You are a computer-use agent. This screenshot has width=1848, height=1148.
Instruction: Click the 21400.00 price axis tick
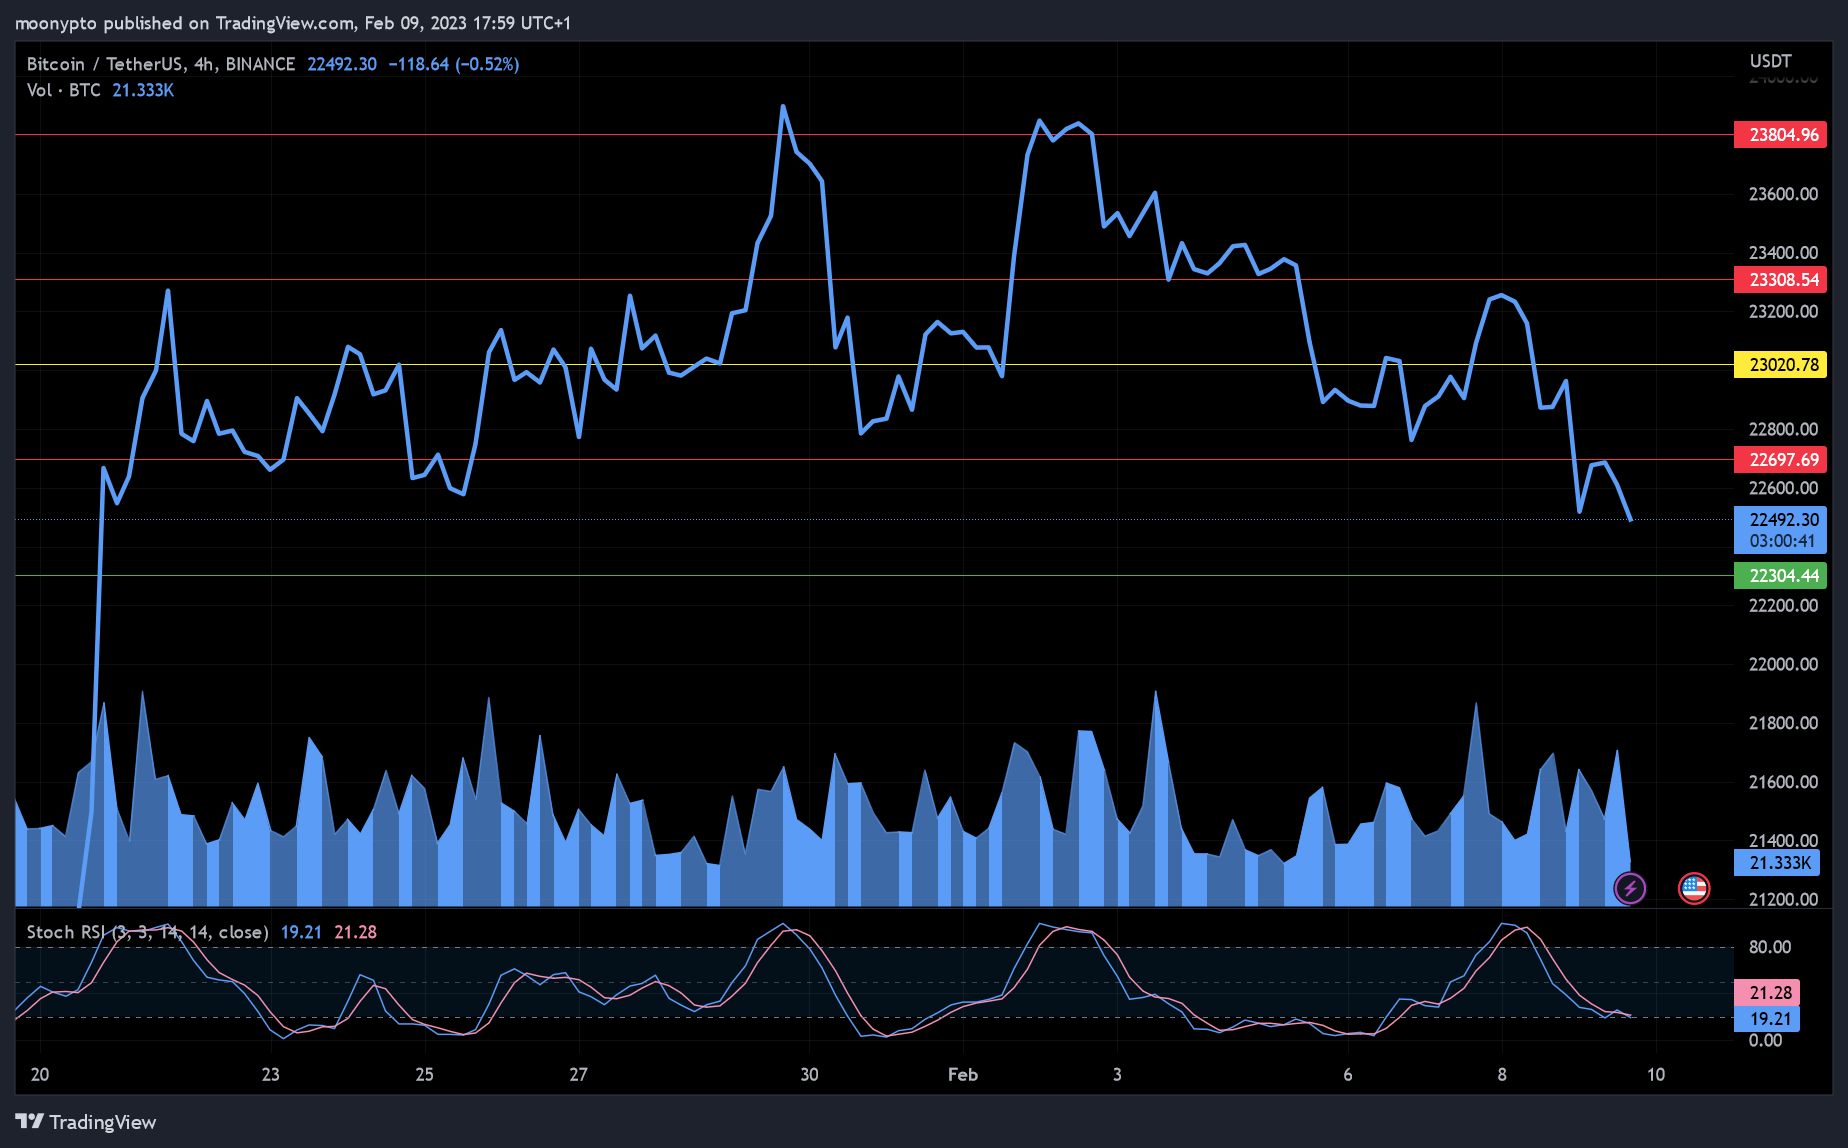pyautogui.click(x=1783, y=841)
